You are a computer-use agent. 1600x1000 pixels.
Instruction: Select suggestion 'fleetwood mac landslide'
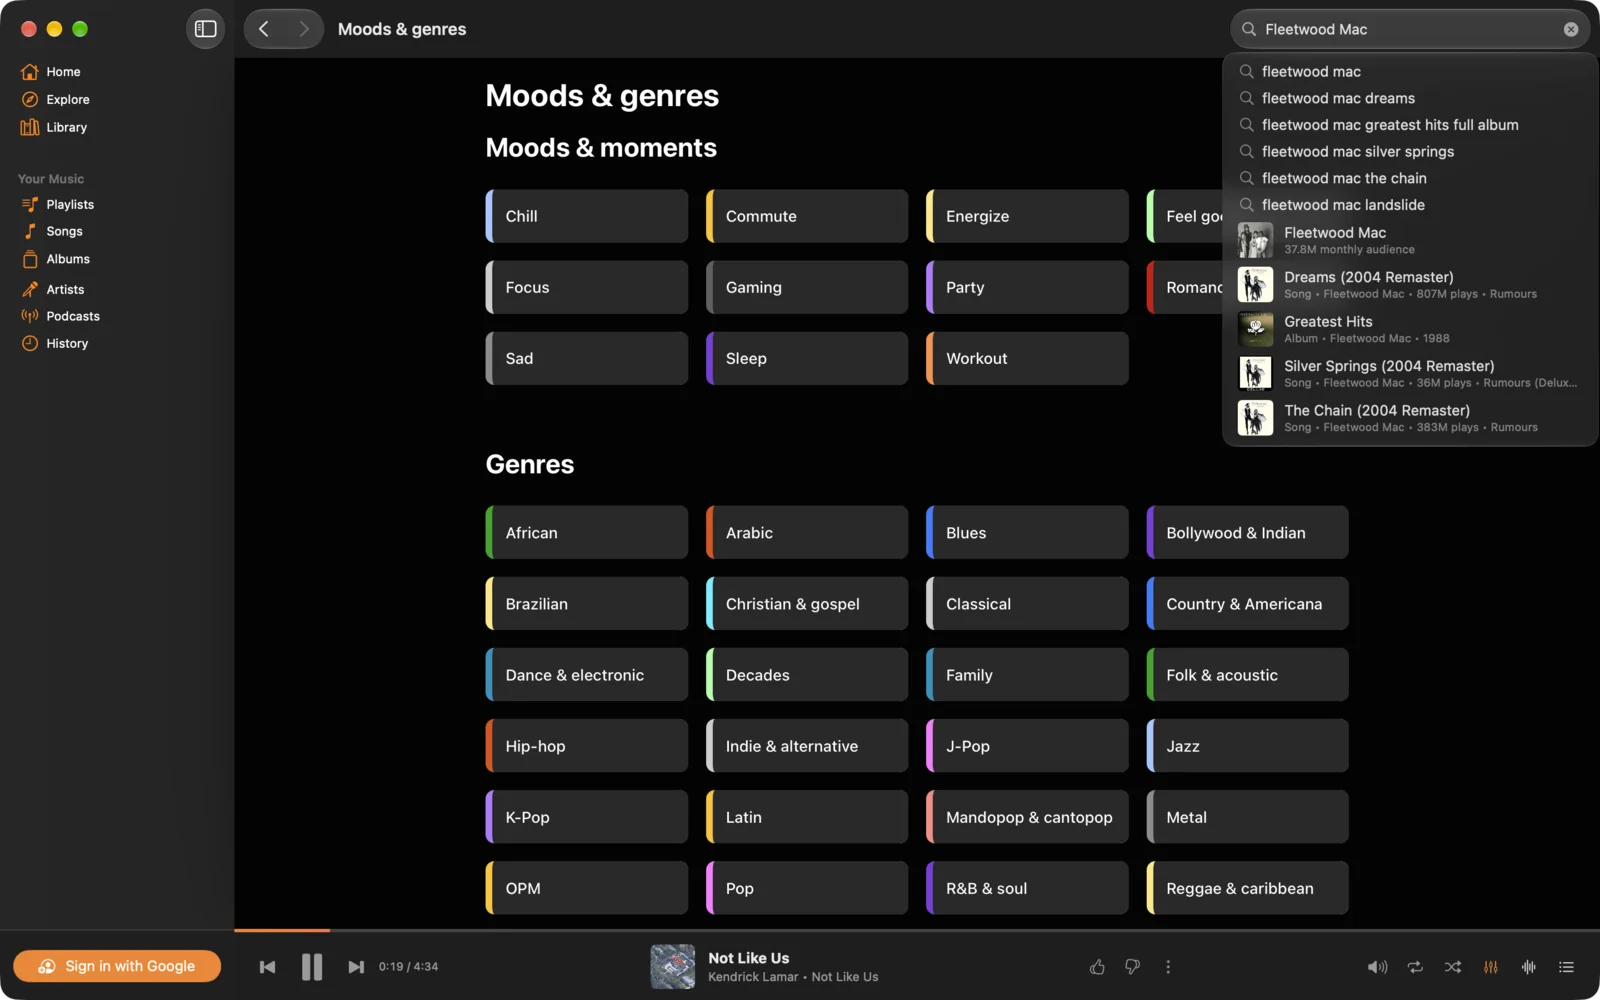[x=1410, y=205]
